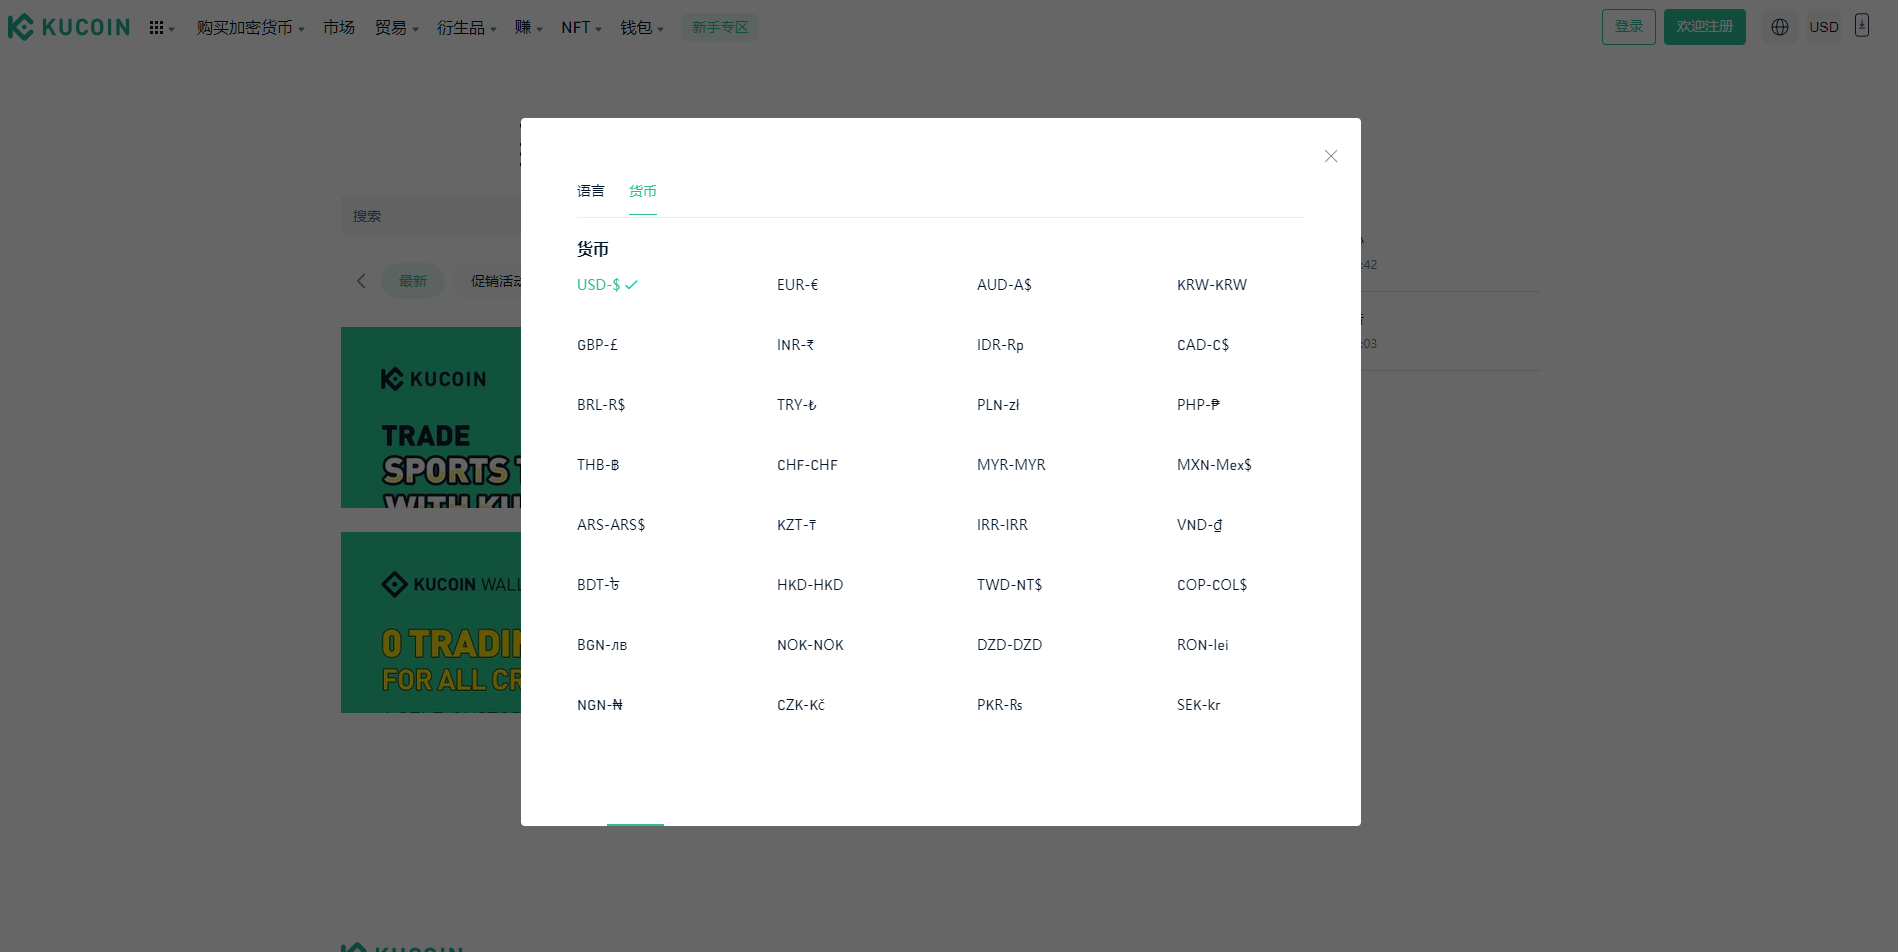This screenshot has width=1900, height=952.
Task: Open the 新手专区 beginner zone badge
Action: [720, 27]
